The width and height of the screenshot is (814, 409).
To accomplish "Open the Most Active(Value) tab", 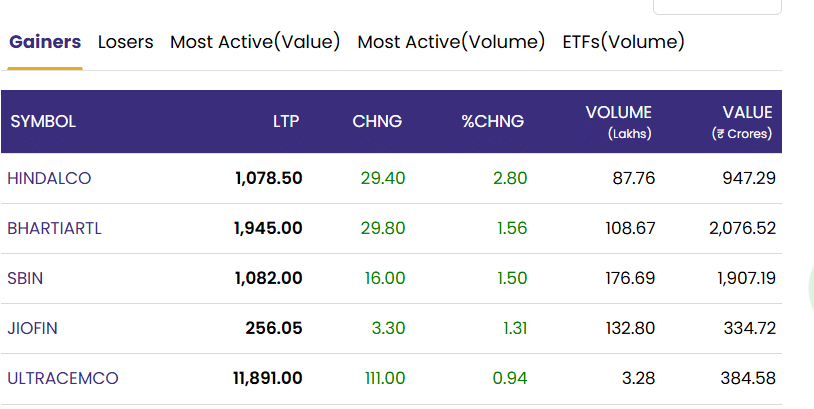I will point(255,42).
